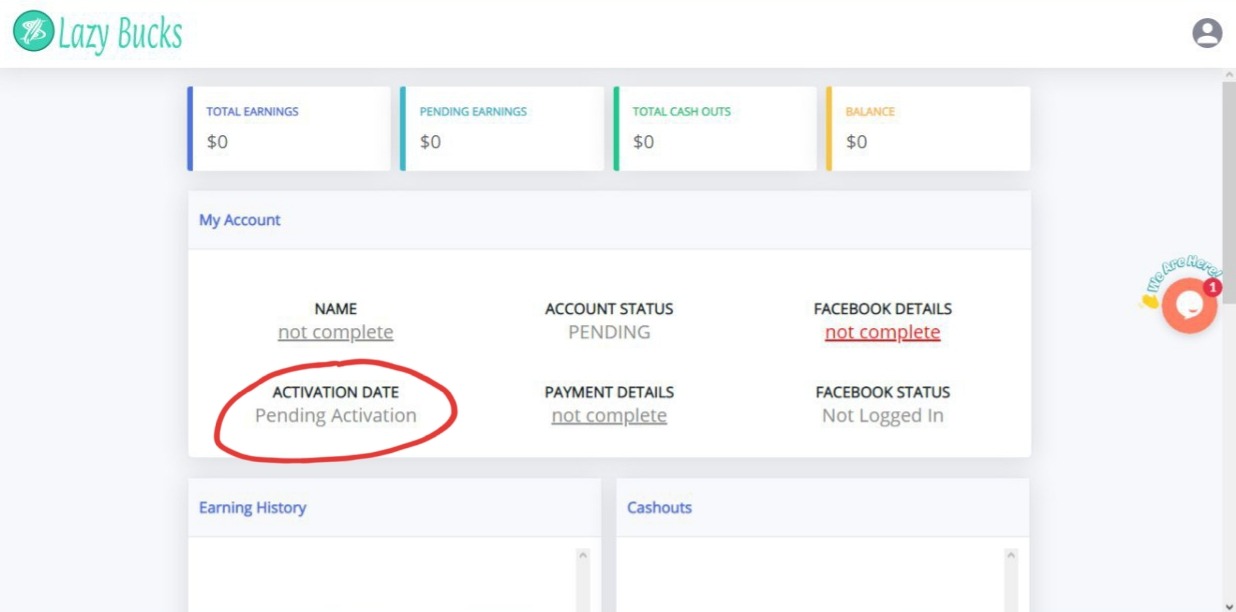Select the Balance card

pyautogui.click(x=929, y=128)
